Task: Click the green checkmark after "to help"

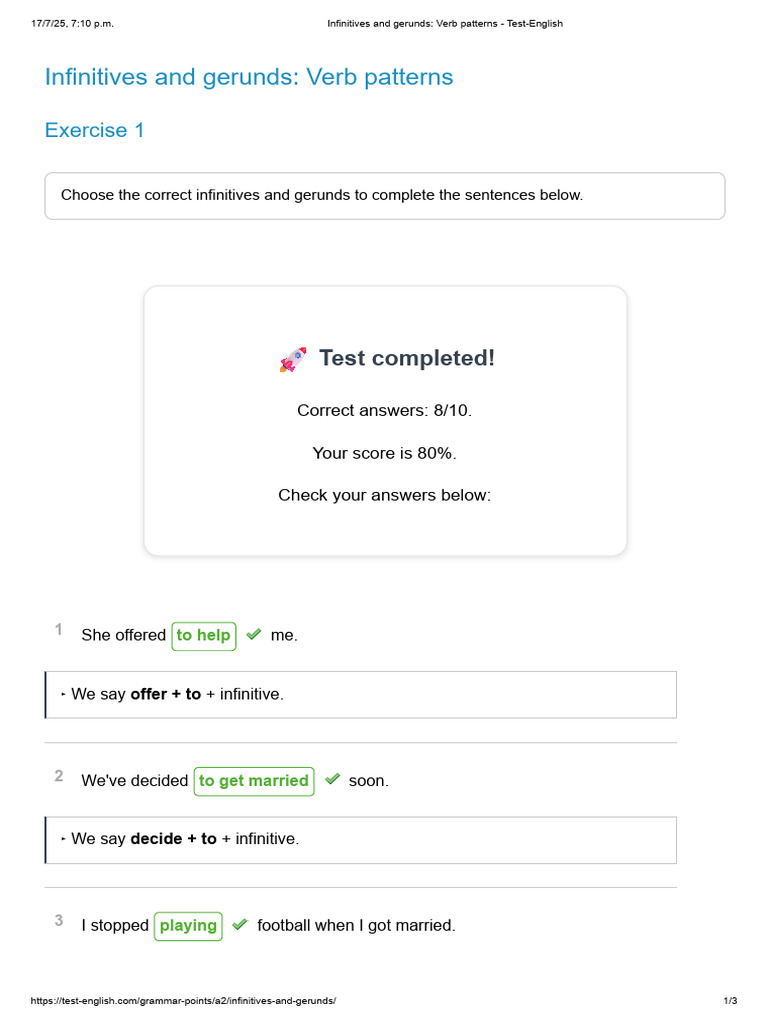Action: pos(254,635)
